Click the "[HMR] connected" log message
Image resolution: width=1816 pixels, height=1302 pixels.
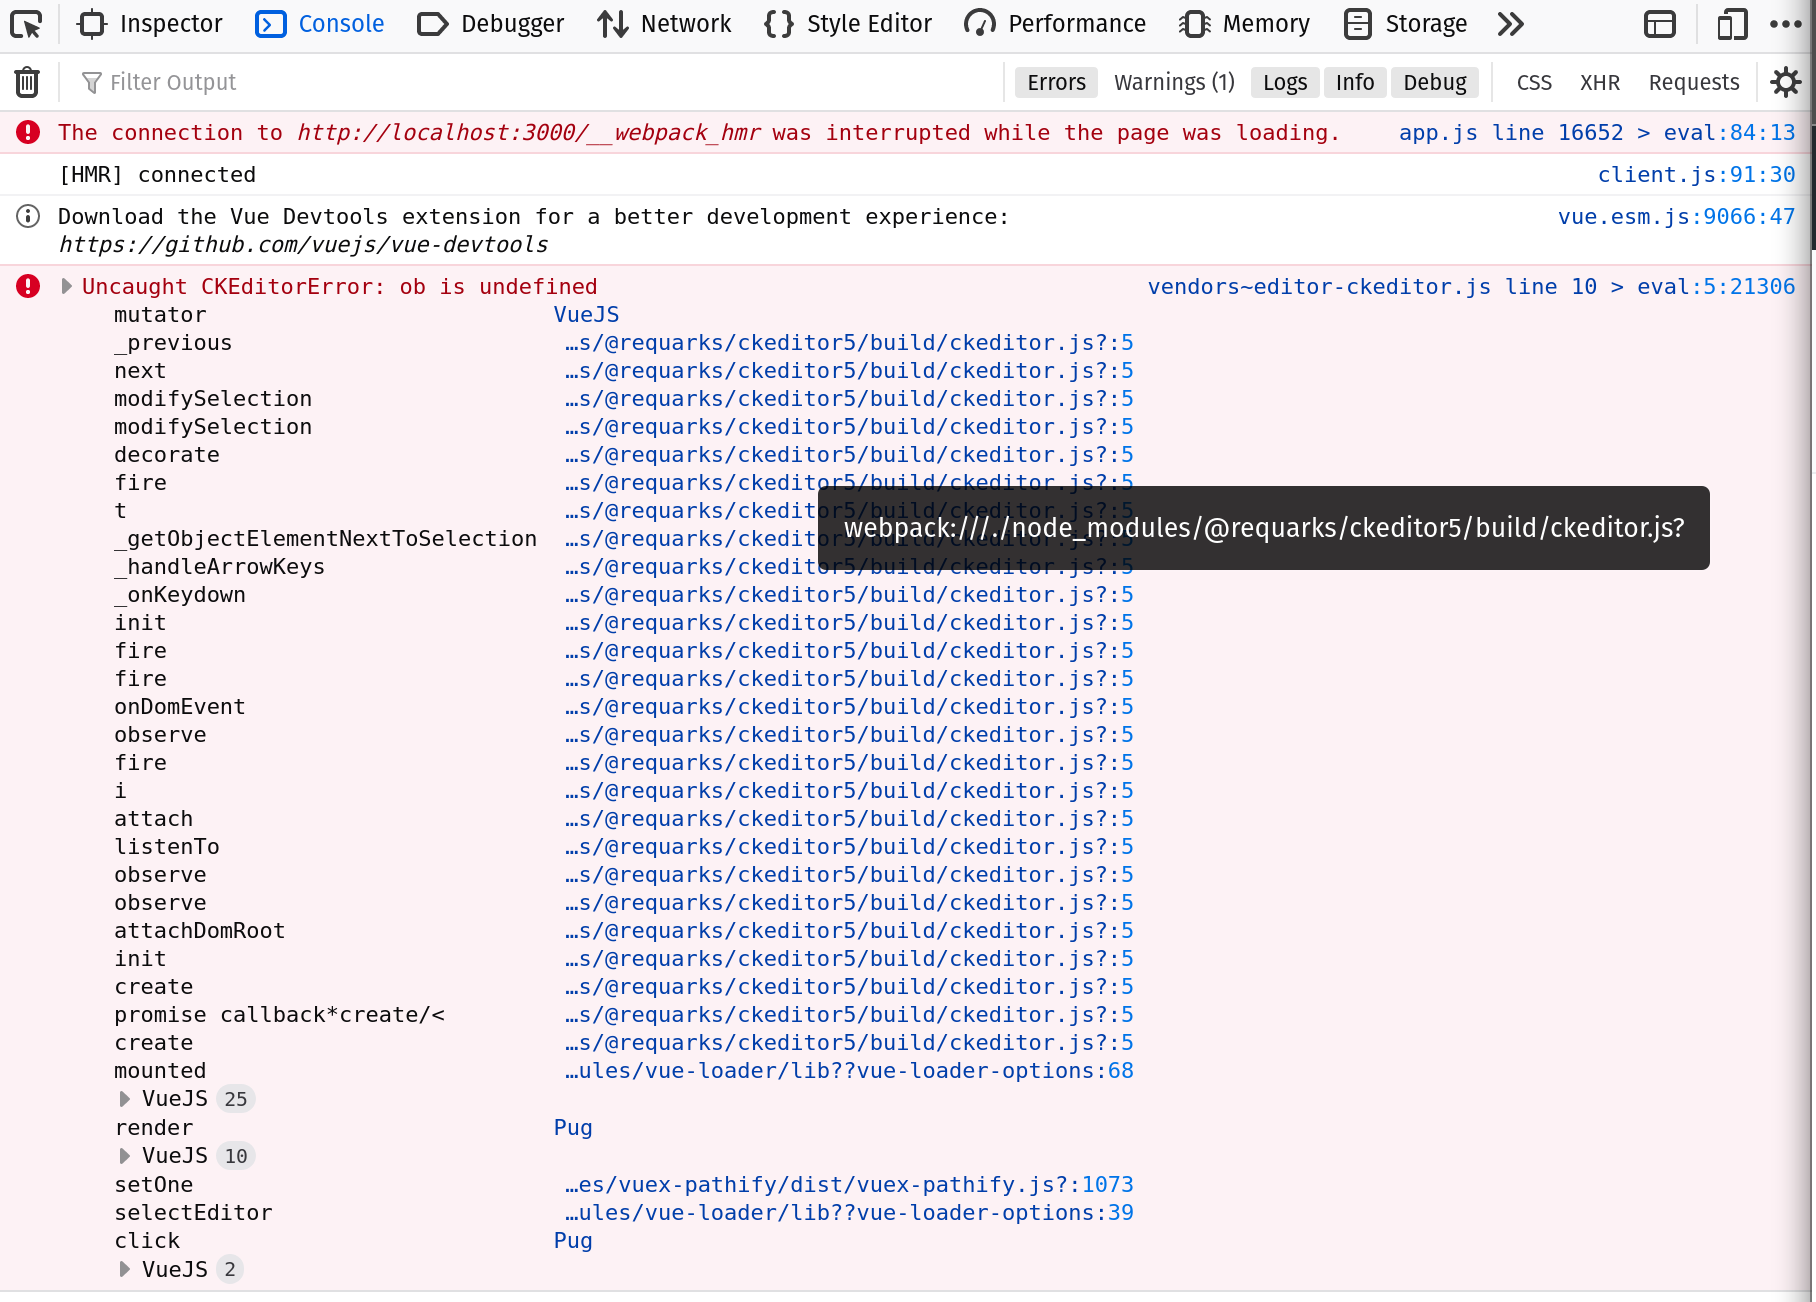pos(157,174)
